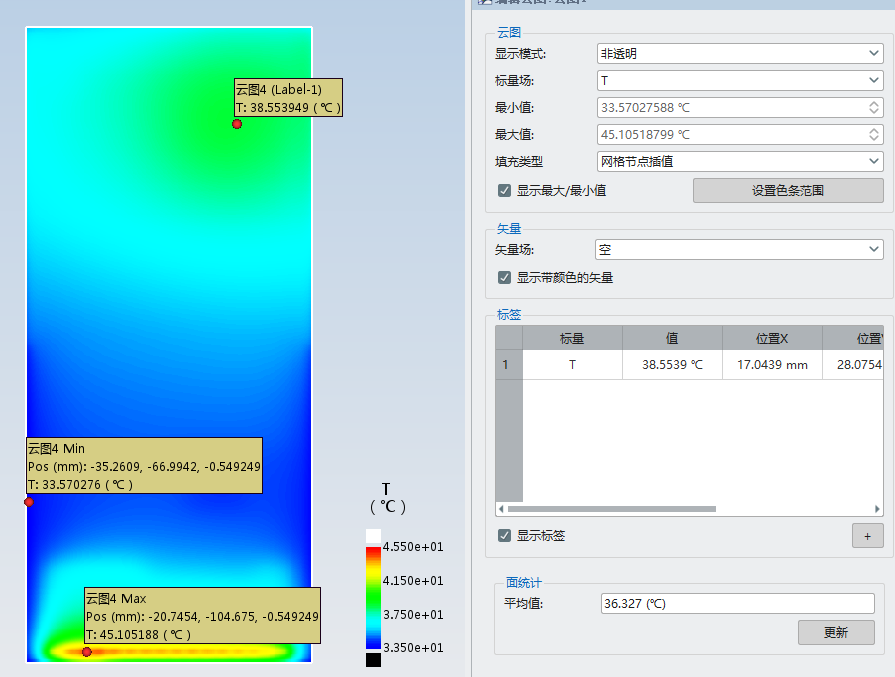Click the T cell in row 1
Image resolution: width=895 pixels, height=677 pixels.
point(572,364)
